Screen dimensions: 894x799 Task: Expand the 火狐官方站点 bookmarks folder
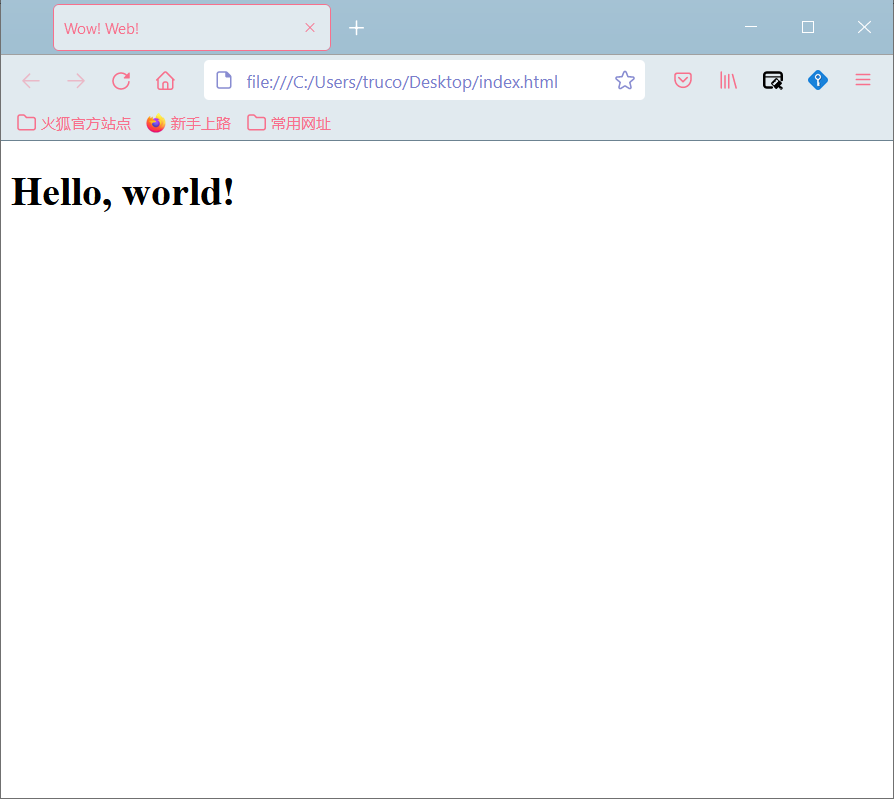[74, 123]
